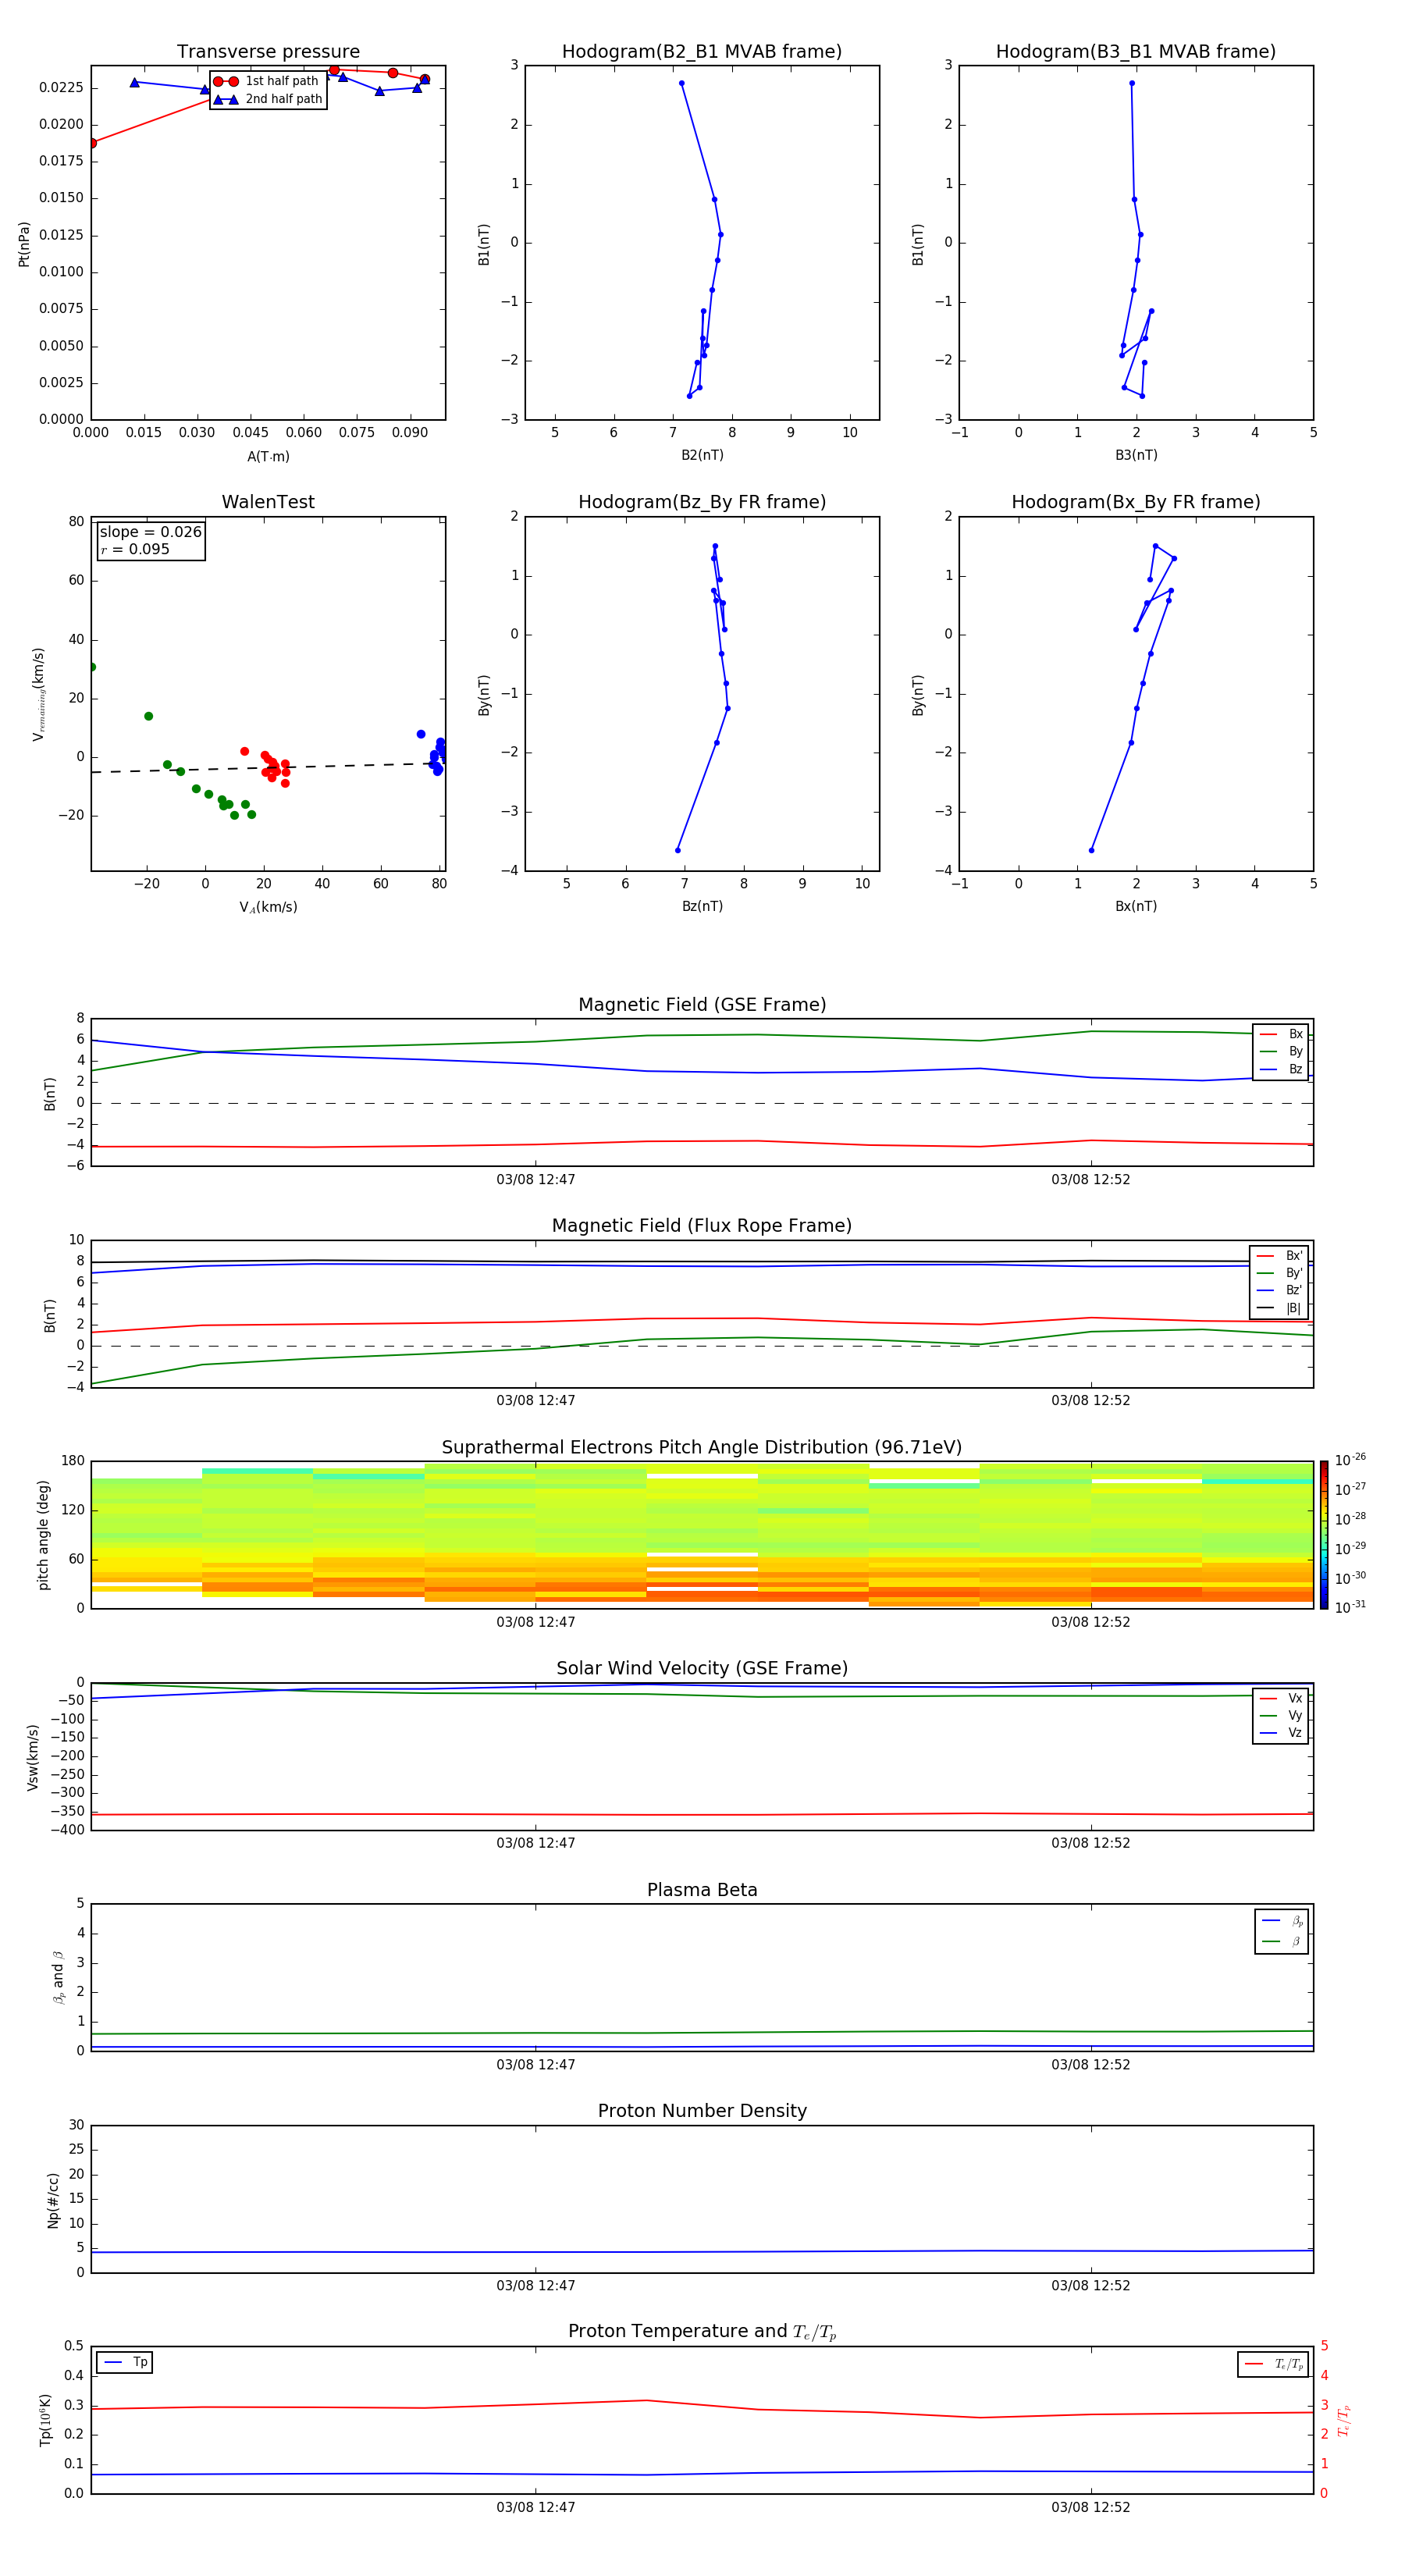The image size is (1405, 2576).
Task: Click the "r = 0.095" annotation
Action: (x=135, y=549)
